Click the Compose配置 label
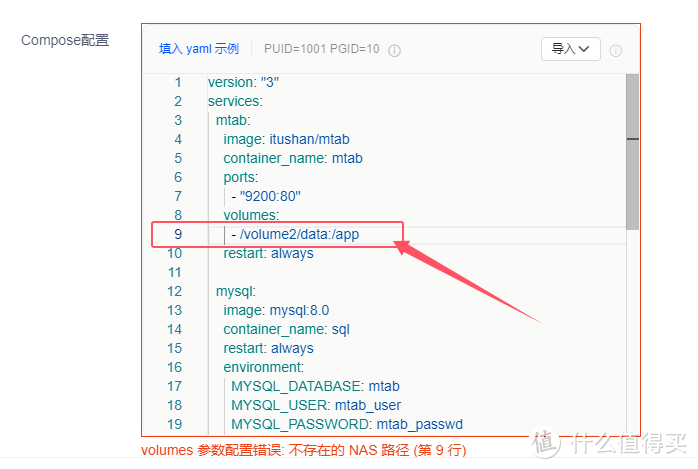Image resolution: width=698 pixels, height=469 pixels. [65, 40]
